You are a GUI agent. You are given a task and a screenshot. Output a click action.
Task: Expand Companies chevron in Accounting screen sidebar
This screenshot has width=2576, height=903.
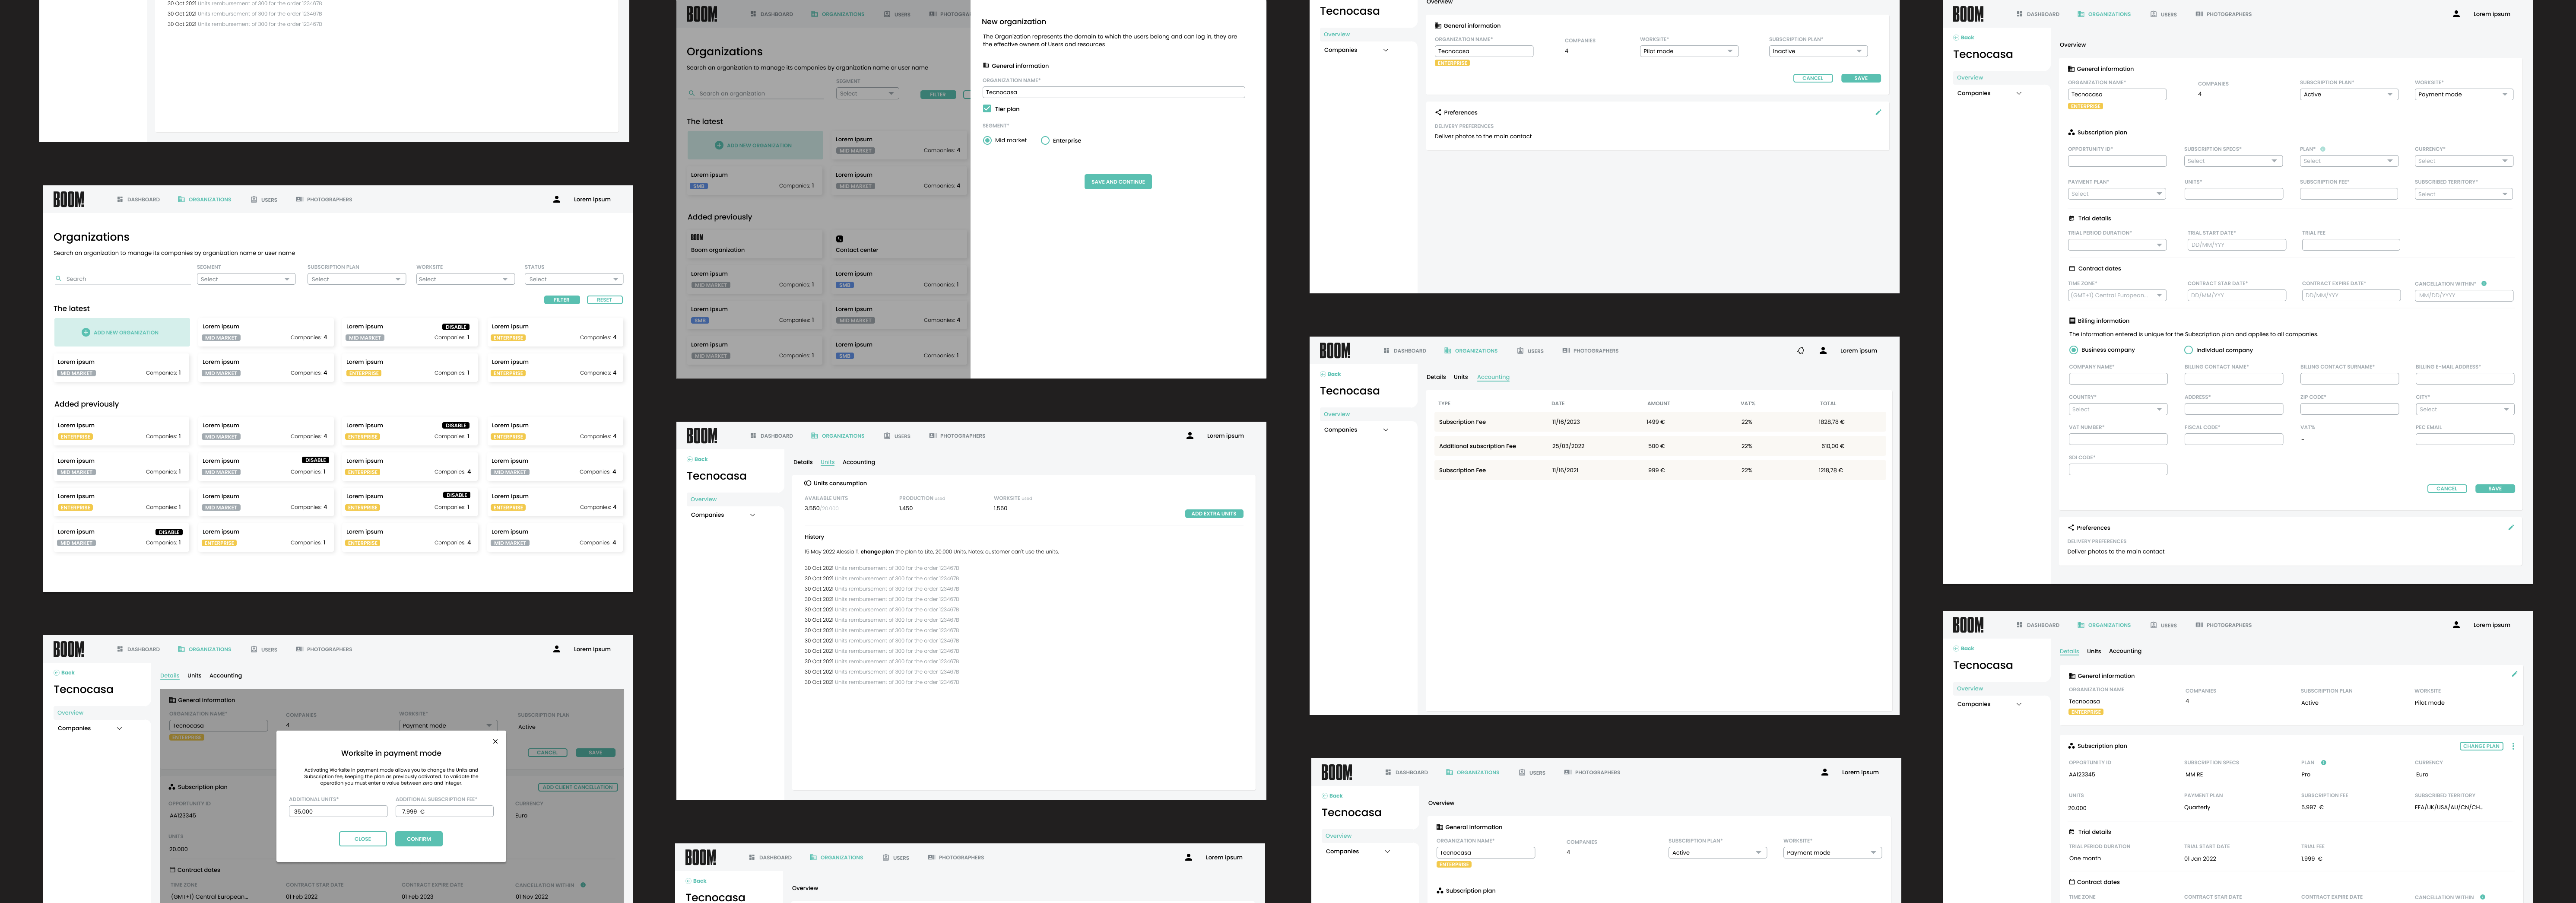click(x=1385, y=430)
